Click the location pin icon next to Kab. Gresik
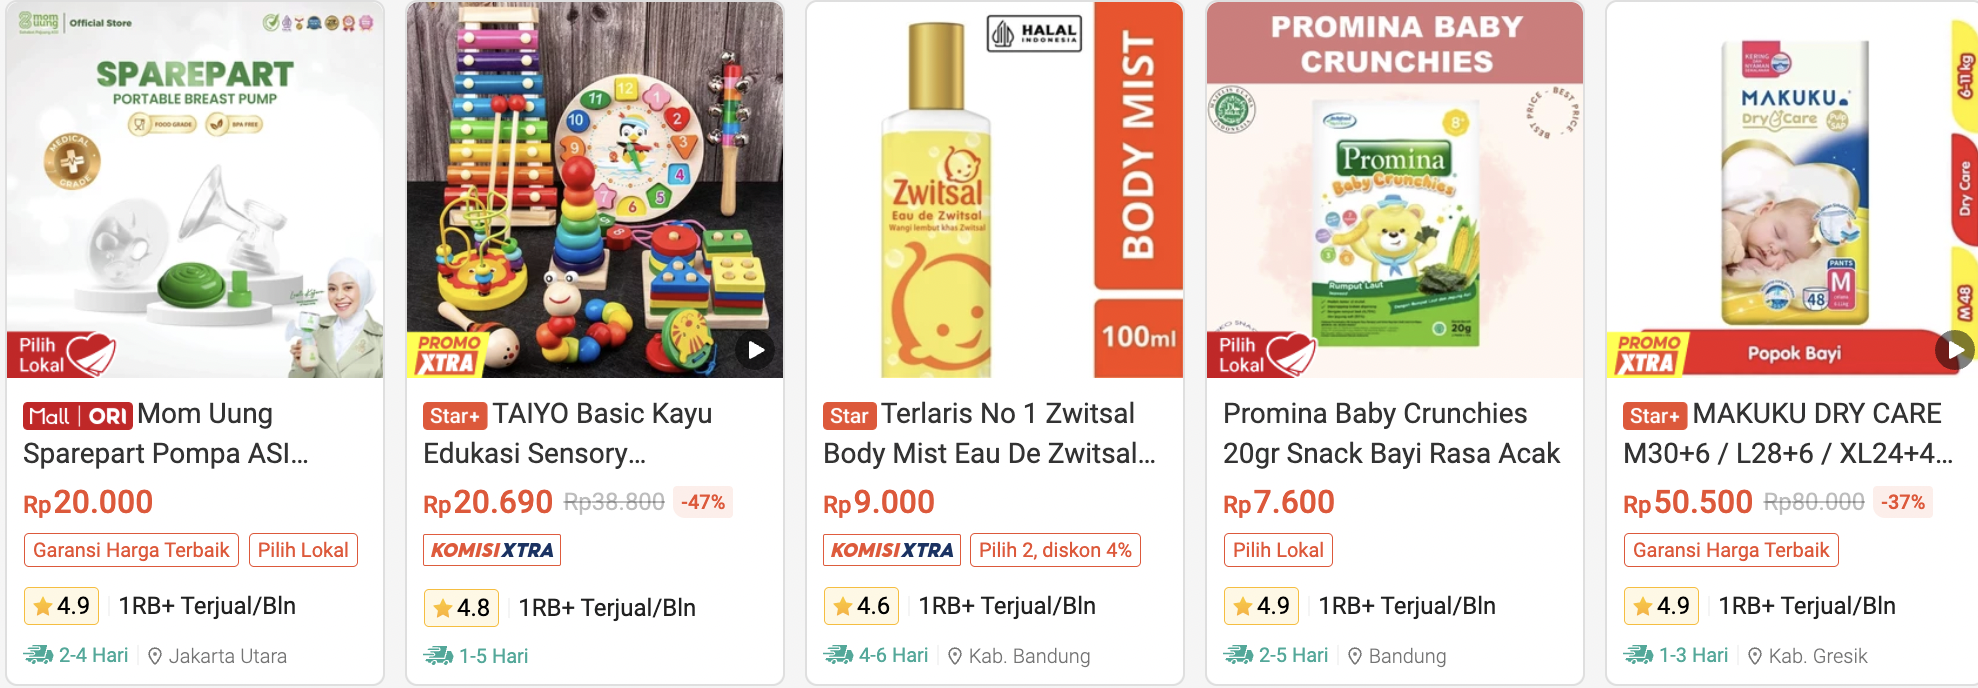Viewport: 1978px width, 688px height. (1755, 656)
